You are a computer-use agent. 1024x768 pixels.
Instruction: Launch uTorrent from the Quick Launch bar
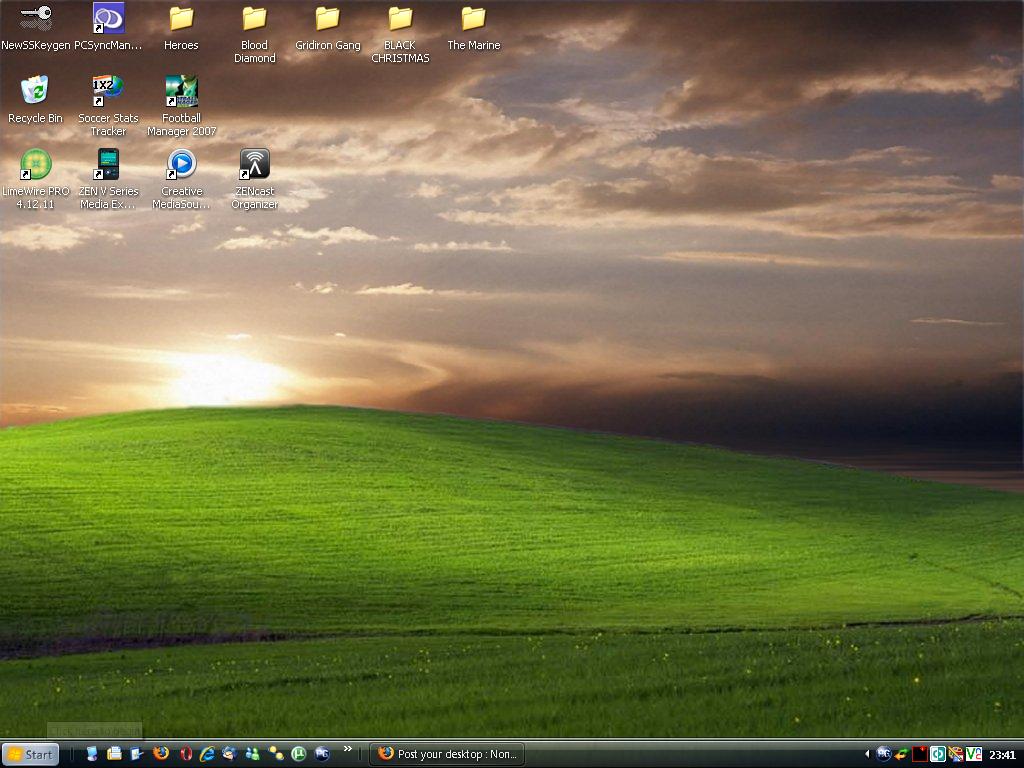click(298, 754)
